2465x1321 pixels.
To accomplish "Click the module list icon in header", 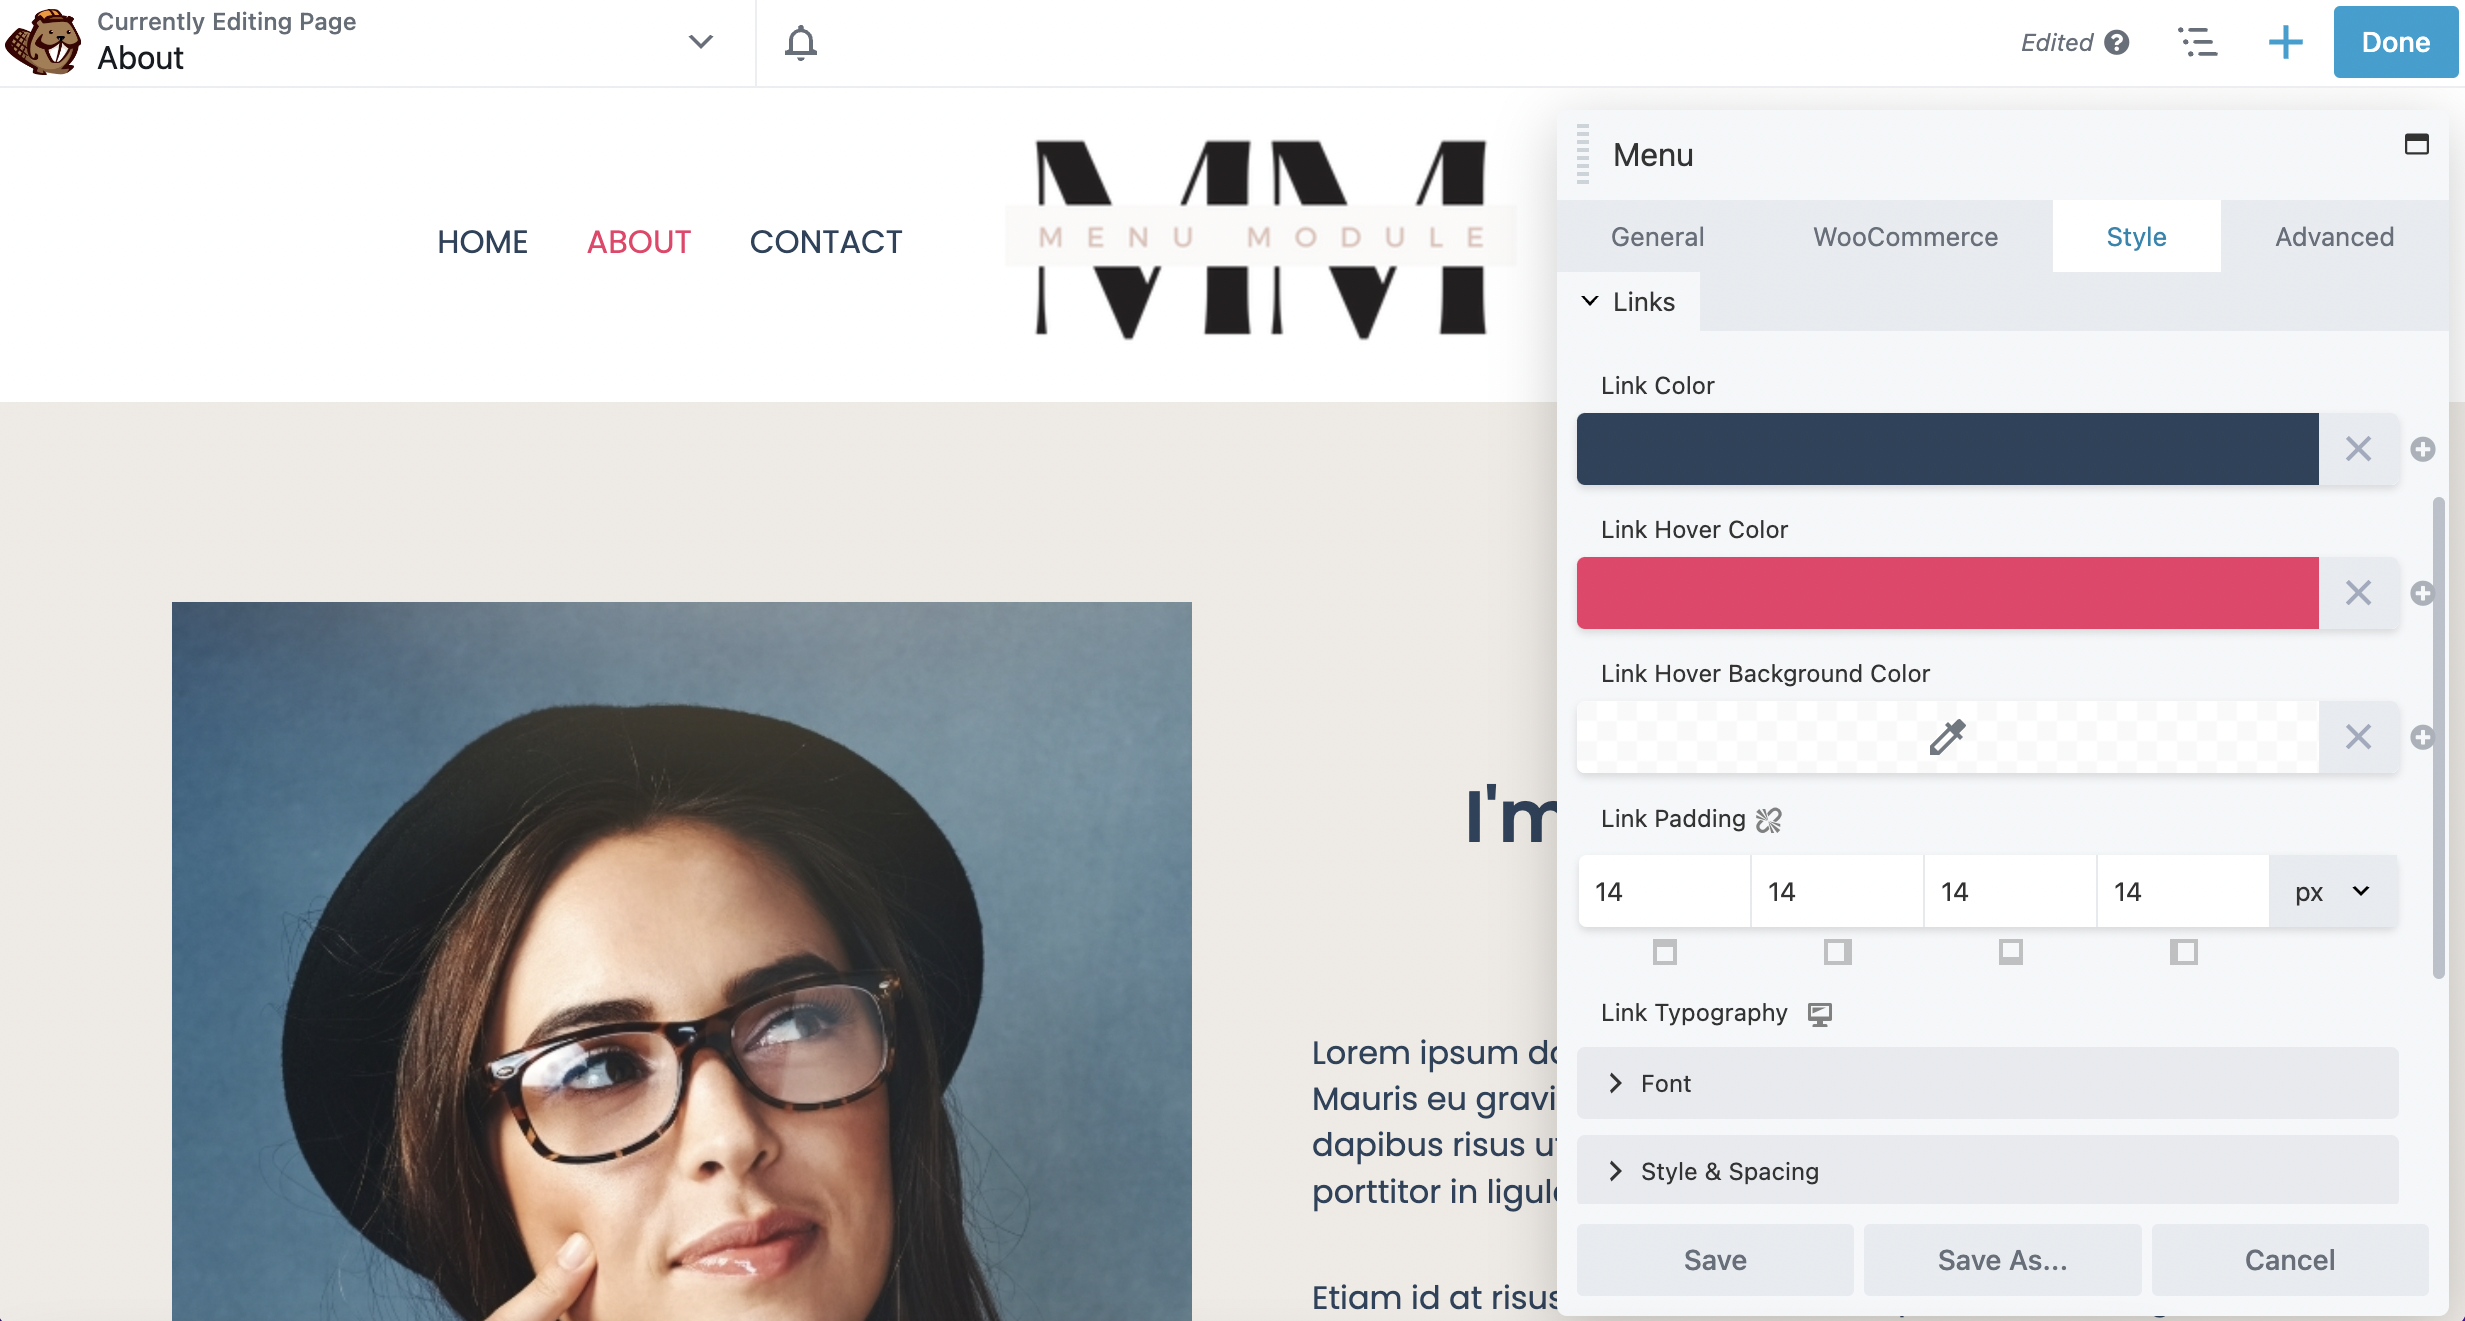I will click(2199, 41).
